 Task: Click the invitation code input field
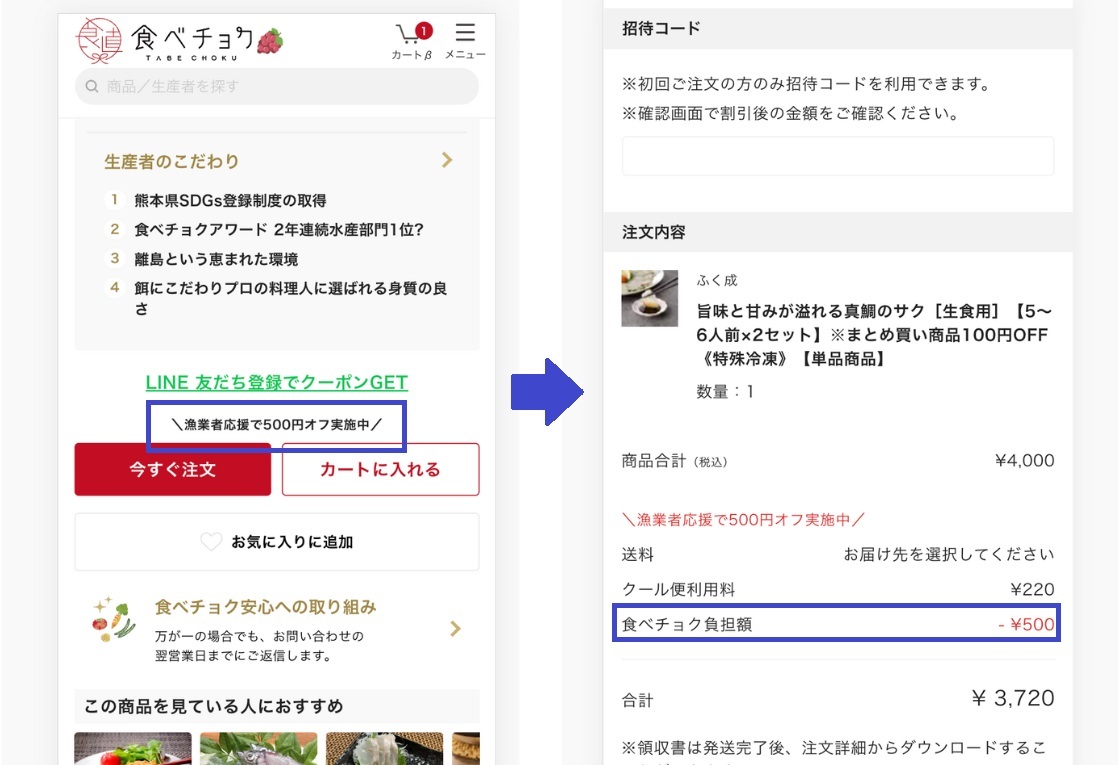[838, 156]
